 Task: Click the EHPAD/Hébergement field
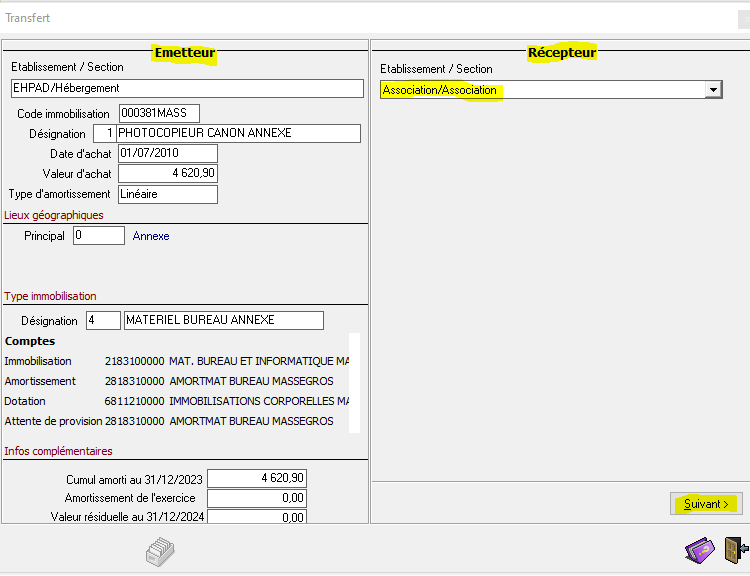click(187, 88)
